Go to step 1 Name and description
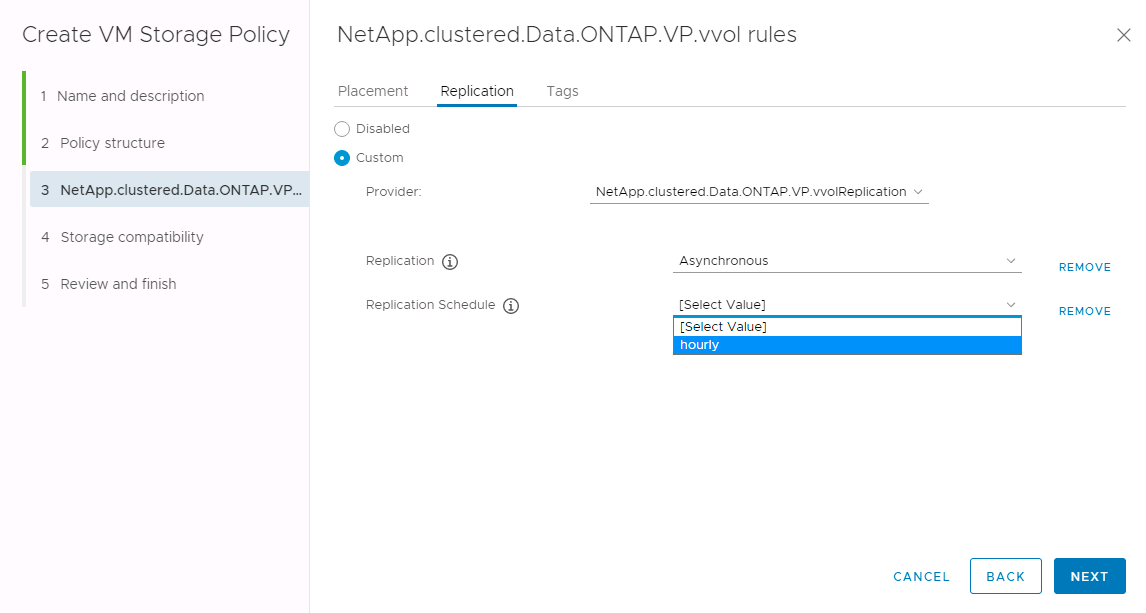 (131, 96)
